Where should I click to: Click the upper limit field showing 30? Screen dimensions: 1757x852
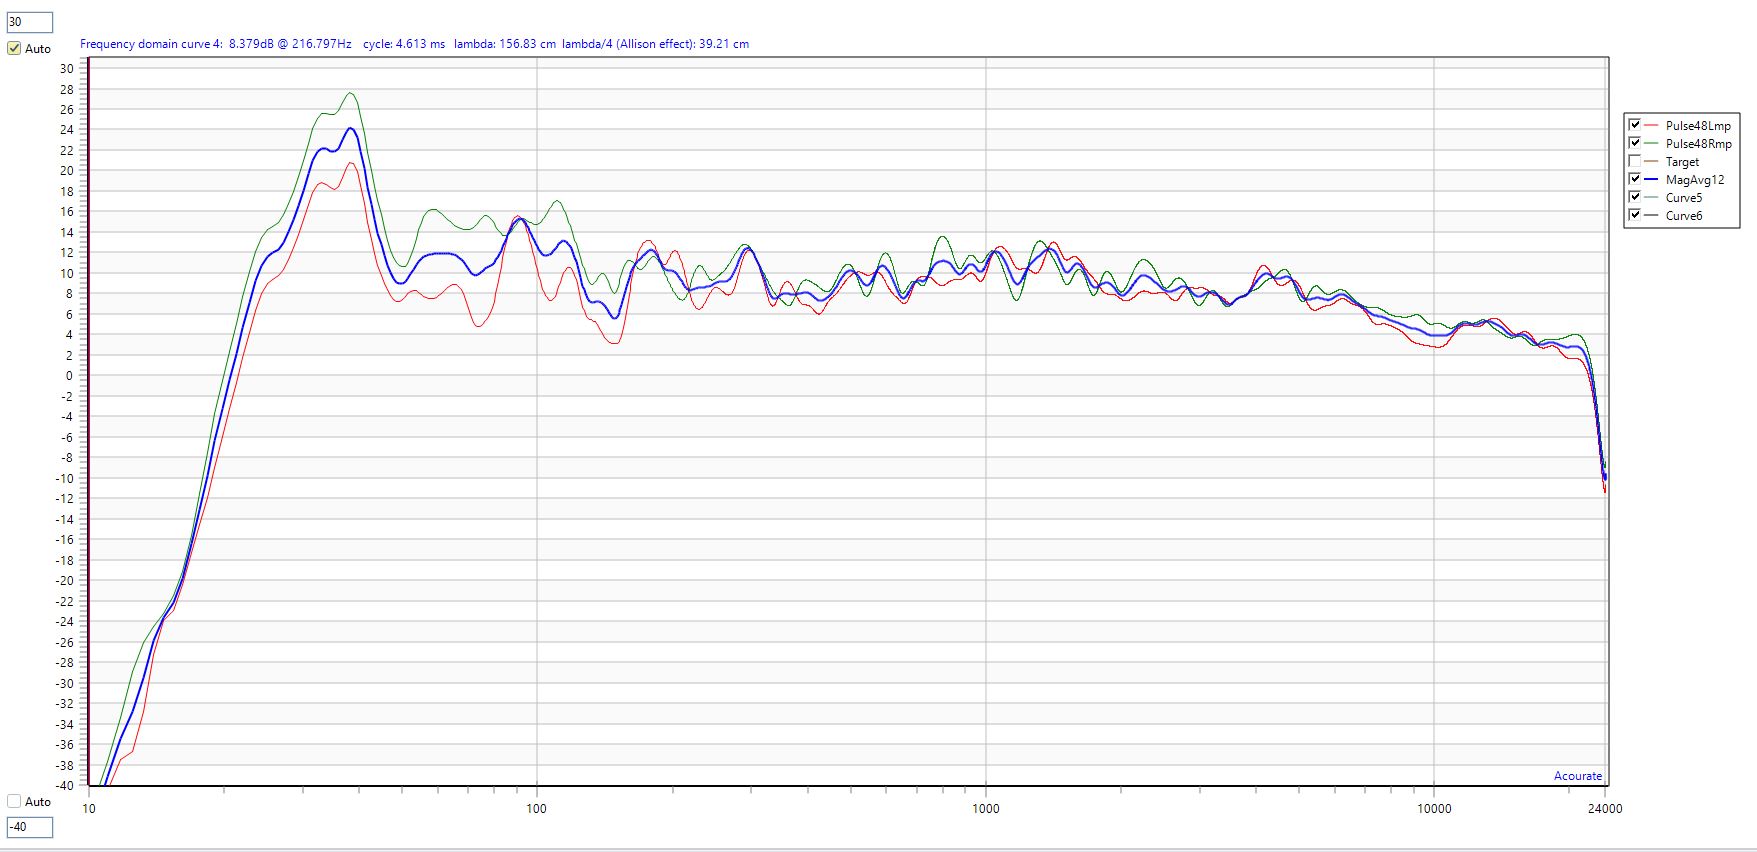tap(29, 22)
